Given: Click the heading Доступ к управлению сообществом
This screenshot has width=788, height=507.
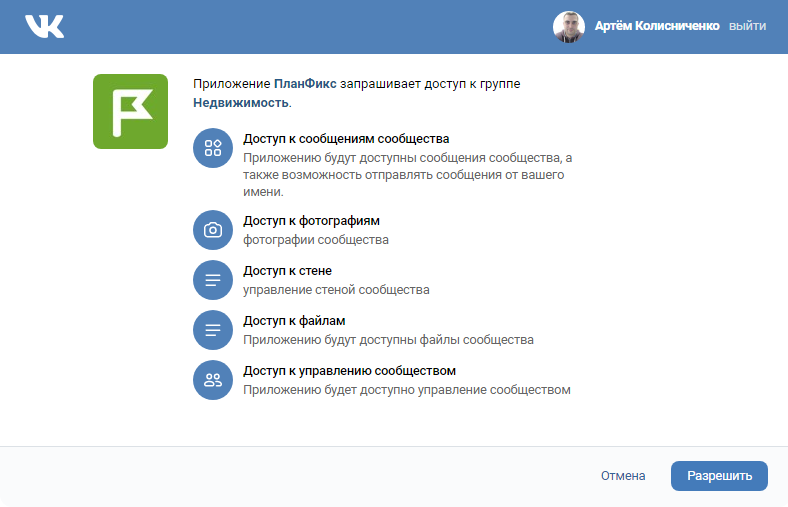Looking at the screenshot, I should coord(350,371).
